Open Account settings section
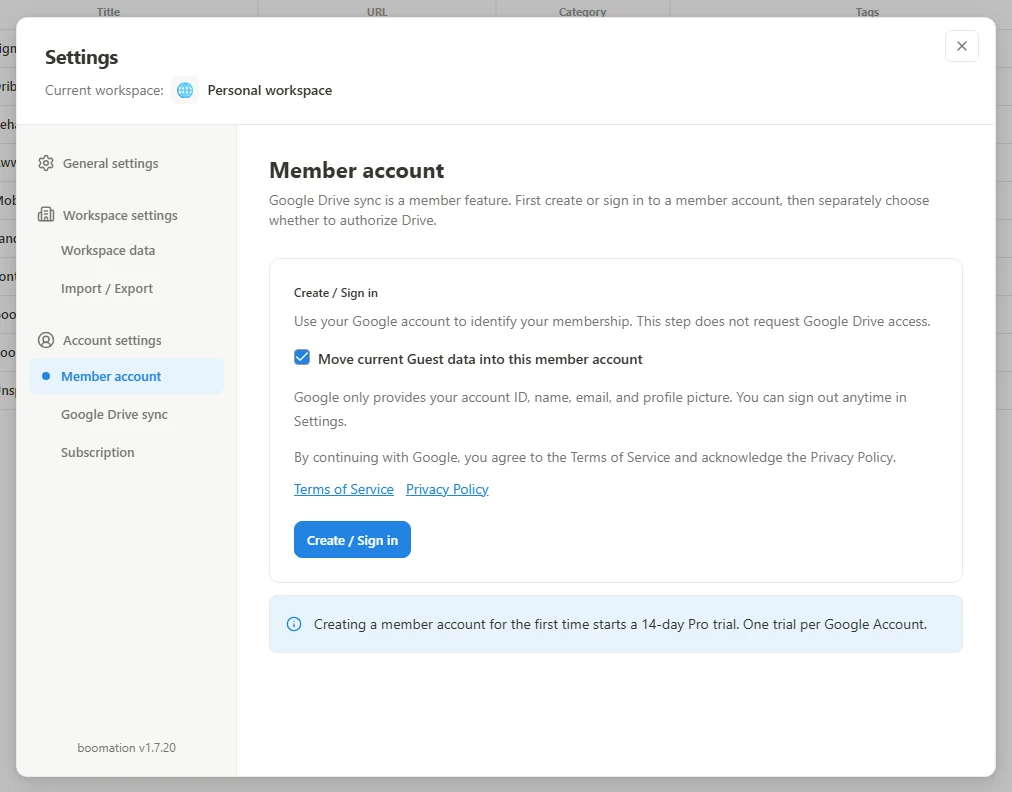Screen dimensions: 1012x792 pos(112,340)
